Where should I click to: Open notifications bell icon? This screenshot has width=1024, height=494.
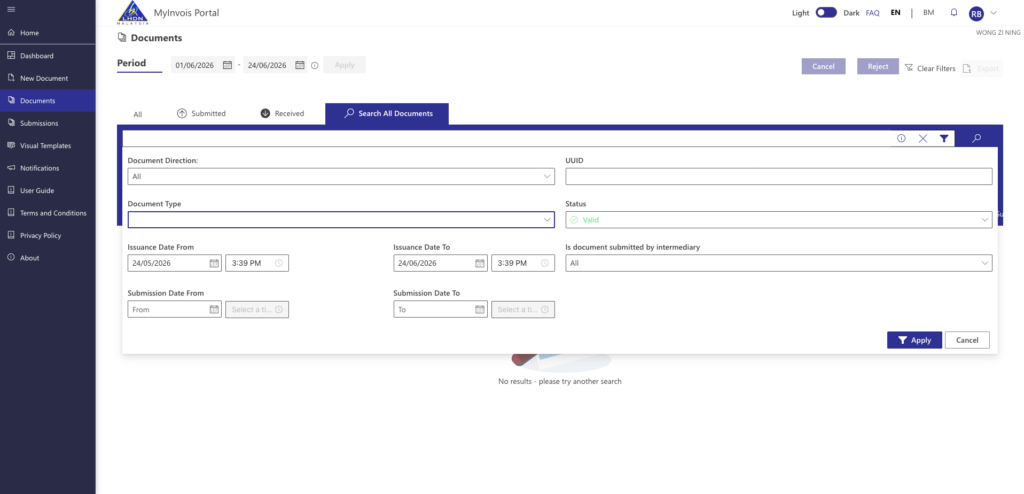coord(954,12)
